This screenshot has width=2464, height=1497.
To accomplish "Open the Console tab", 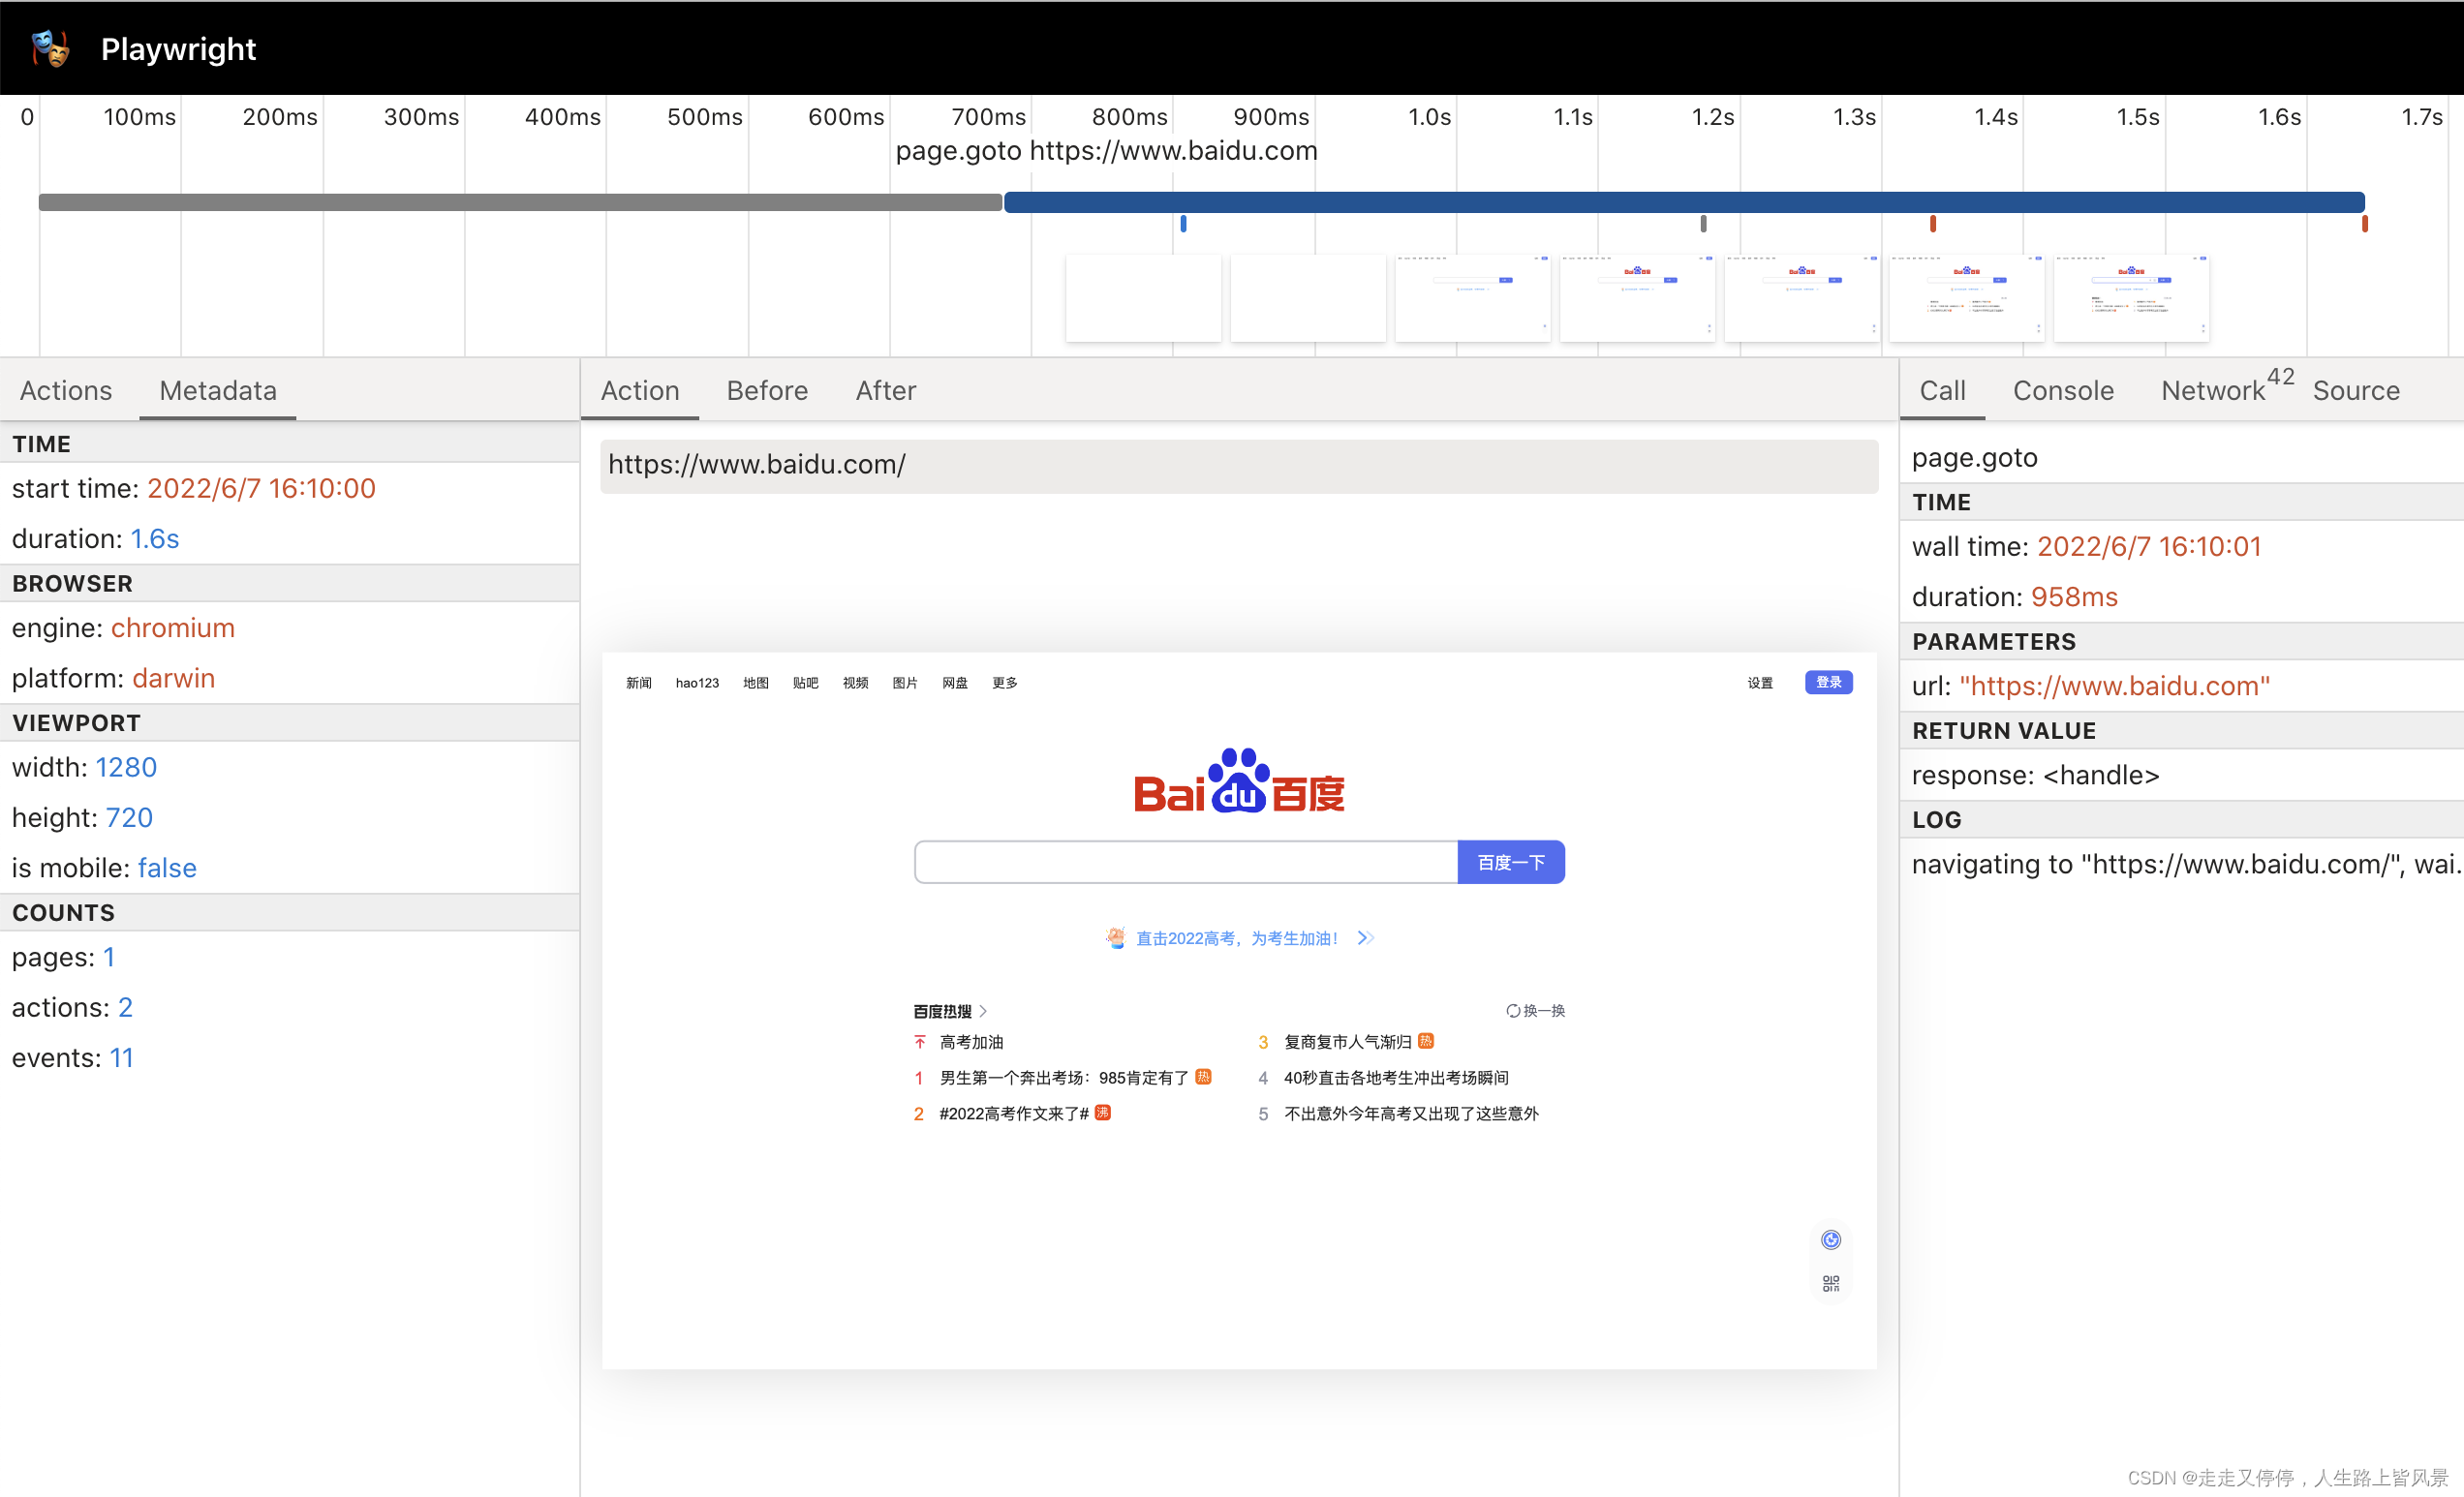I will pyautogui.click(x=2063, y=390).
